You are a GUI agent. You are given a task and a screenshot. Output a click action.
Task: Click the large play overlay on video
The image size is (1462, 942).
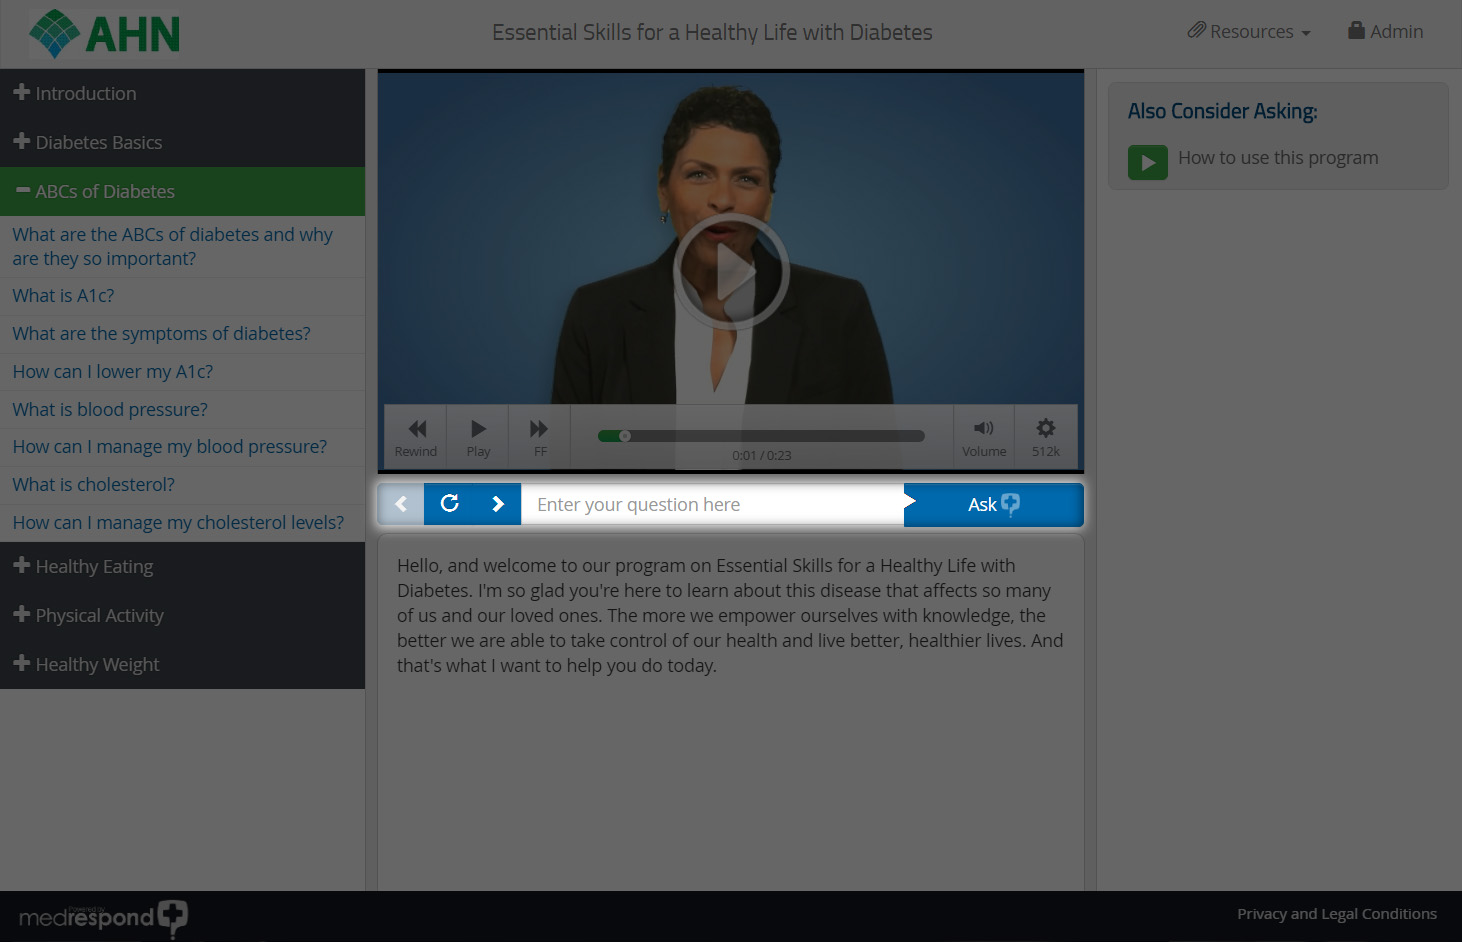coord(731,272)
